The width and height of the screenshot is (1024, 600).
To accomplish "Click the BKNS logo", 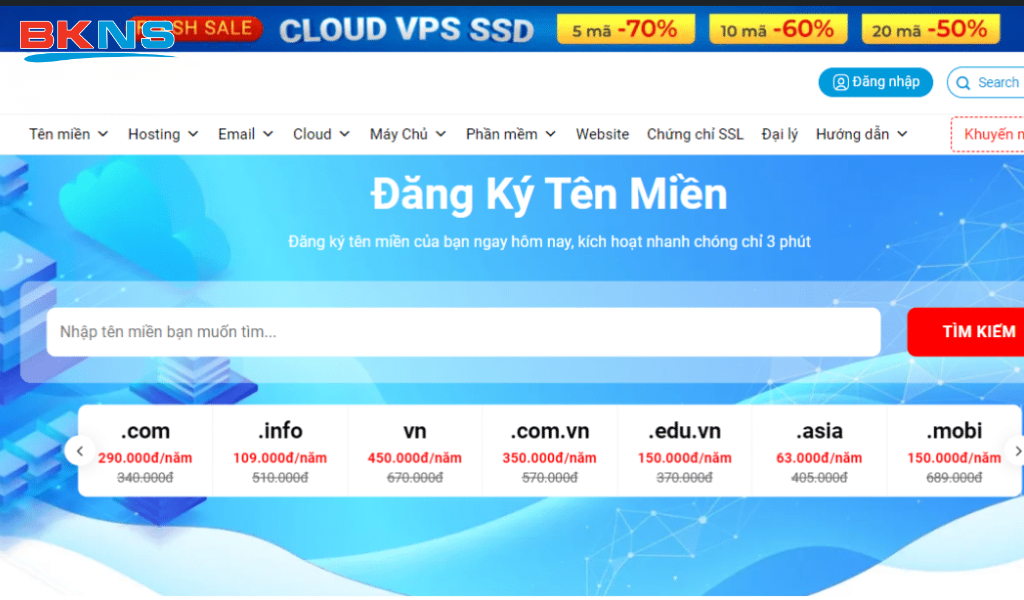I will pyautogui.click(x=98, y=39).
